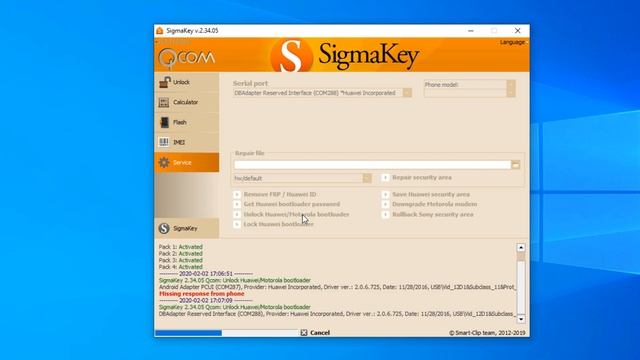Expand the second dropdown under Phone model
This screenshot has height=360, width=640.
tap(511, 93)
